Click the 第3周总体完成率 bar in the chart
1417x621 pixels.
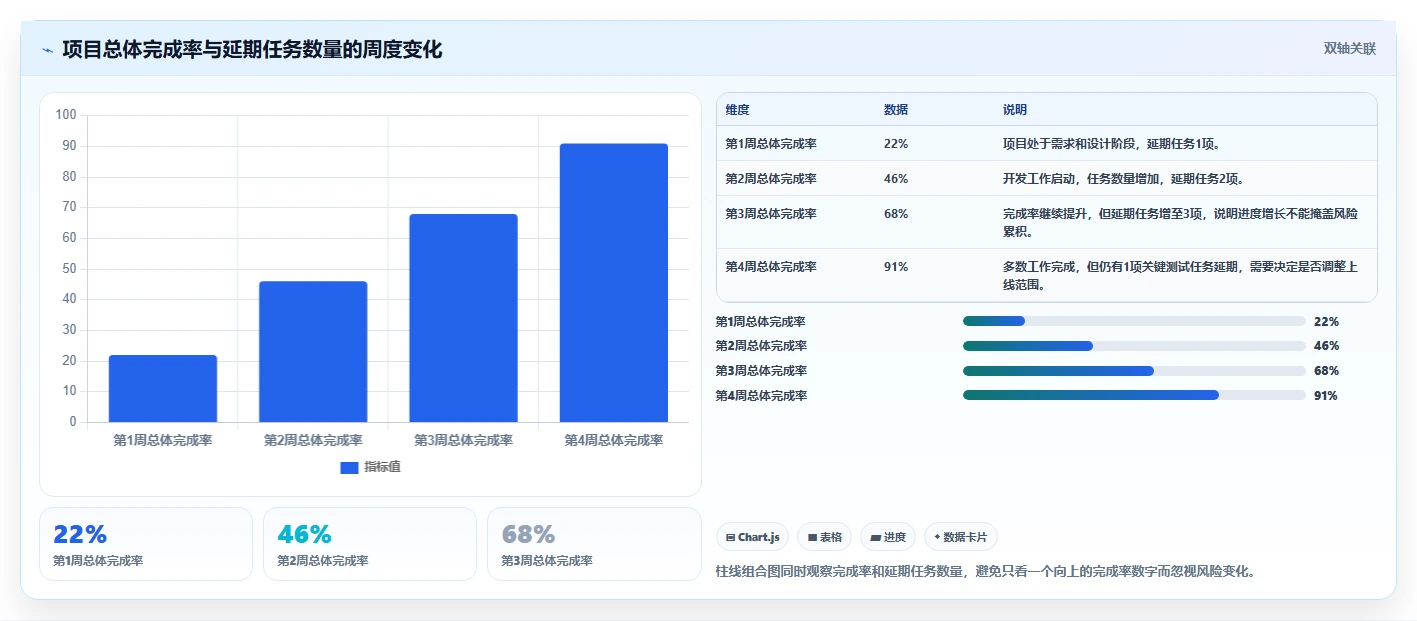pos(463,318)
